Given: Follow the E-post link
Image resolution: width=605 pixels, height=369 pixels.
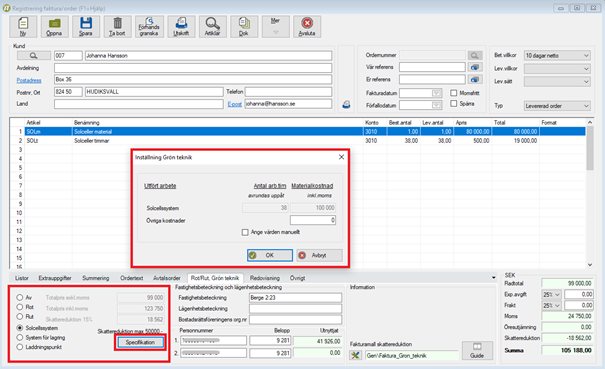Looking at the screenshot, I should click(x=234, y=104).
